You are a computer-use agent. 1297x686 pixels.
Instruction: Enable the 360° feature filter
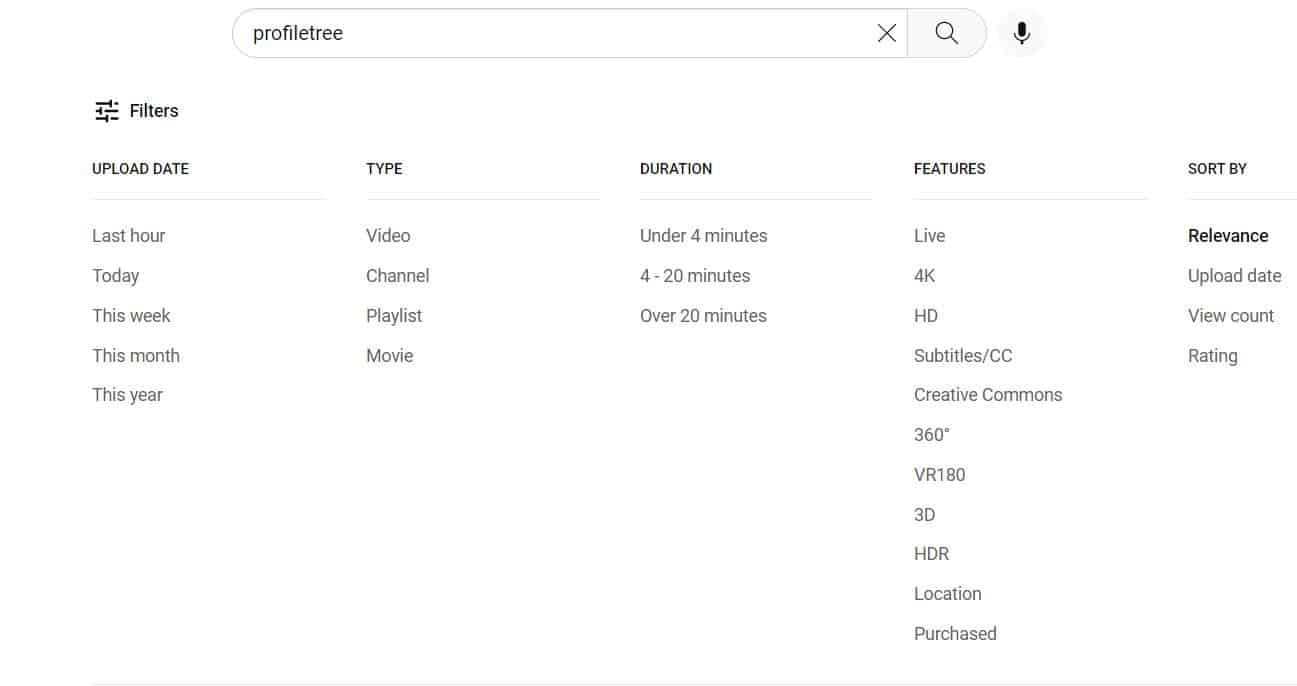click(x=932, y=435)
